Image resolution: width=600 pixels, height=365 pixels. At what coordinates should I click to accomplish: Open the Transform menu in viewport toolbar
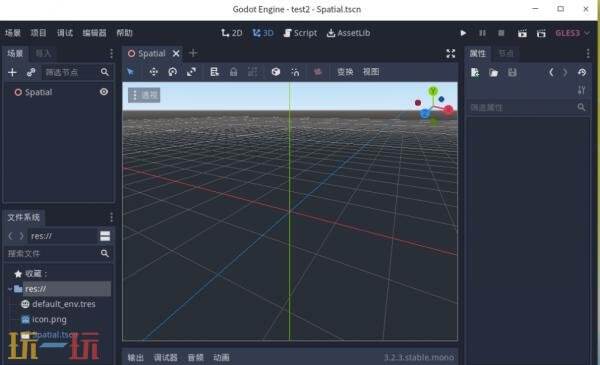click(x=345, y=72)
